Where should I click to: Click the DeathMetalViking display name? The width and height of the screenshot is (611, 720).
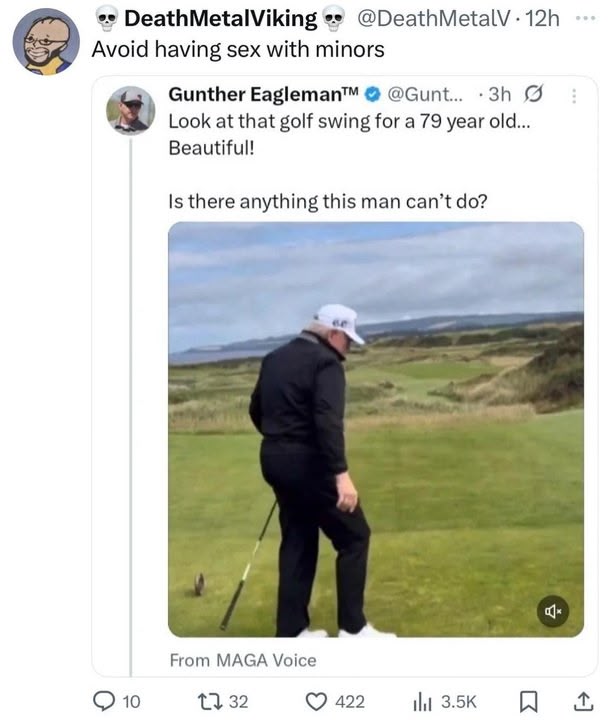pyautogui.click(x=219, y=18)
